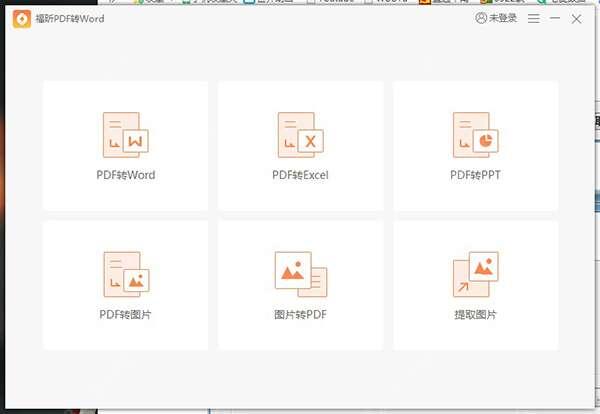This screenshot has height=414, width=600.
Task: Click the 未登录 login text
Action: [503, 18]
